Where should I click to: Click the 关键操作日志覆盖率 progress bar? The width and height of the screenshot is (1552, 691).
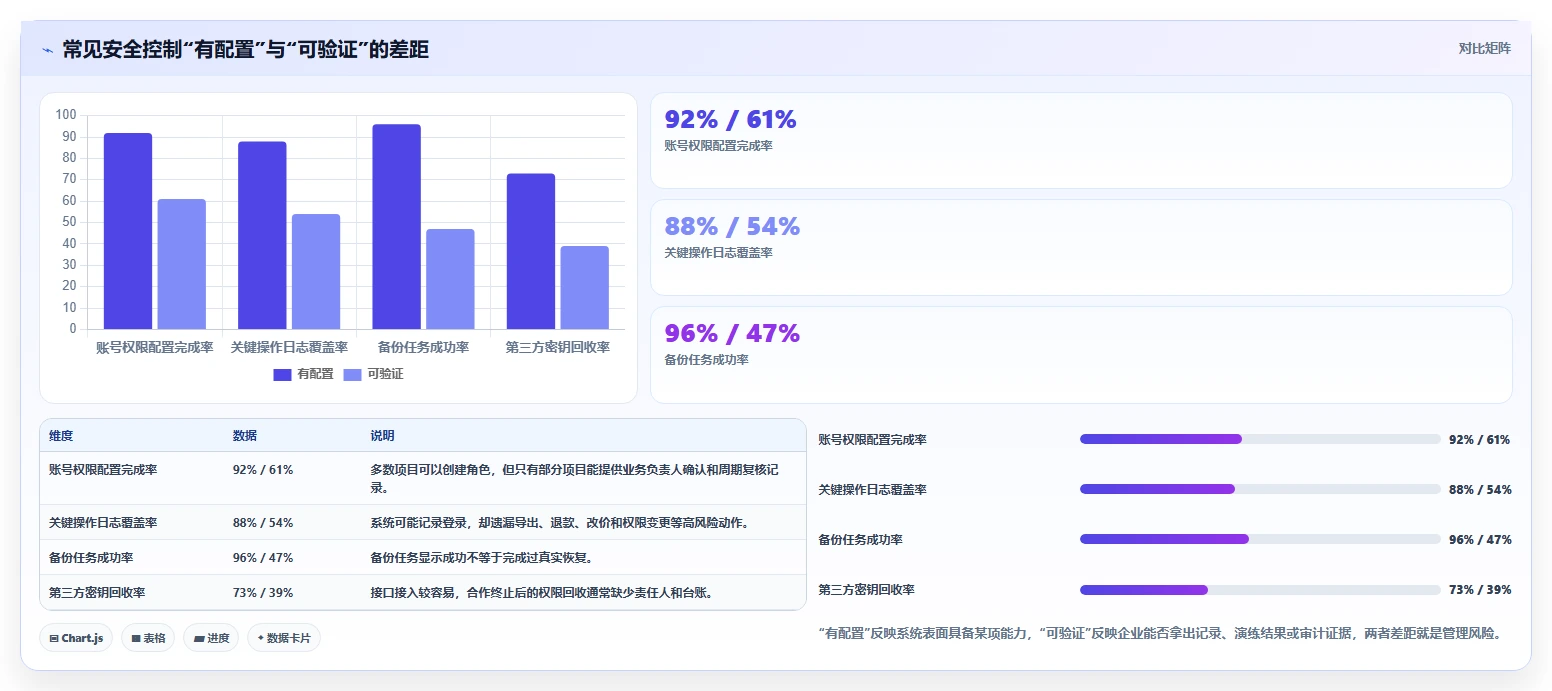1260,489
